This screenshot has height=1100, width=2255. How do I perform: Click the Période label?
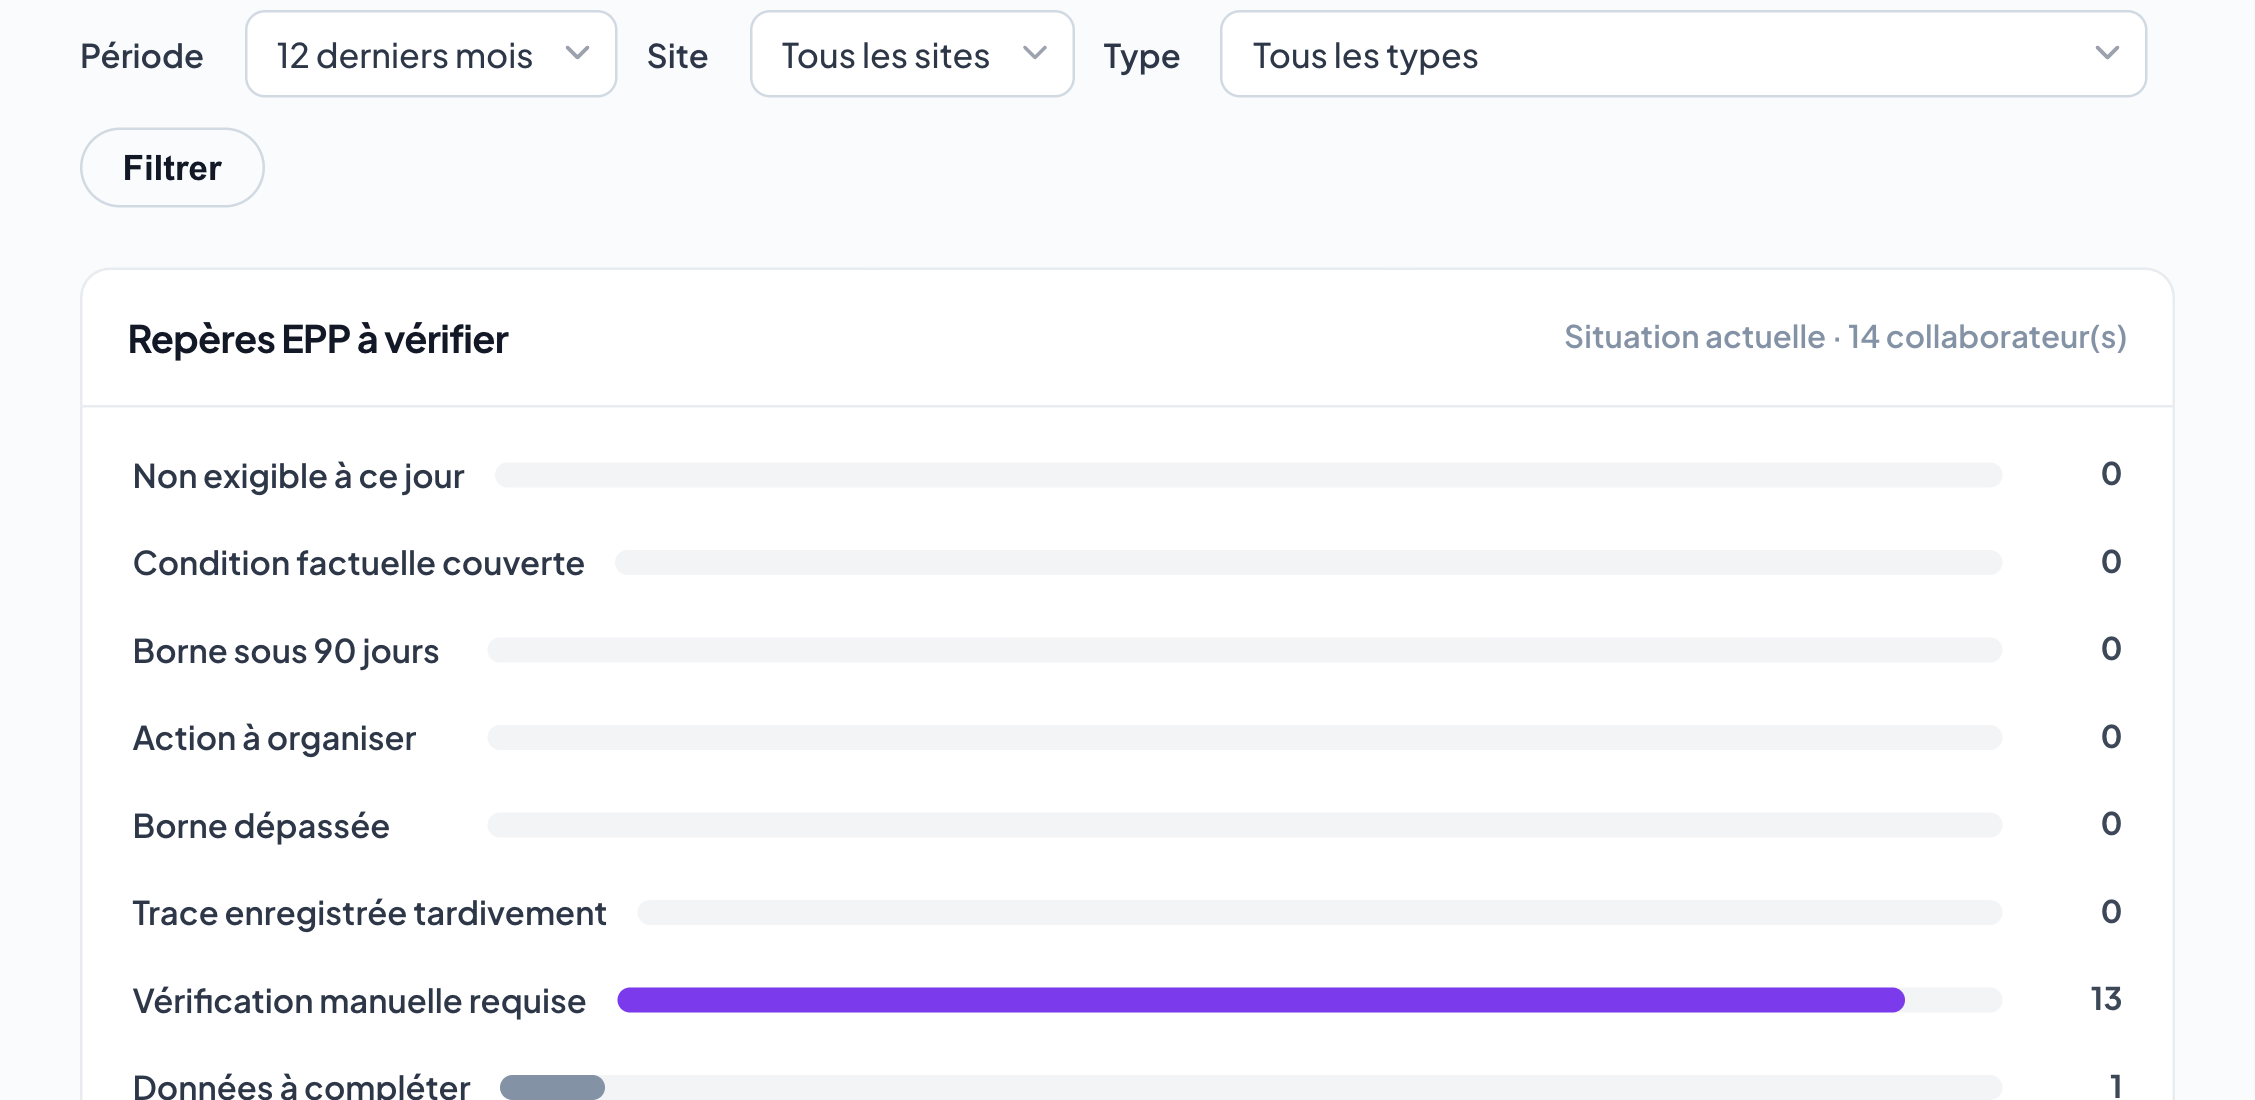[142, 56]
